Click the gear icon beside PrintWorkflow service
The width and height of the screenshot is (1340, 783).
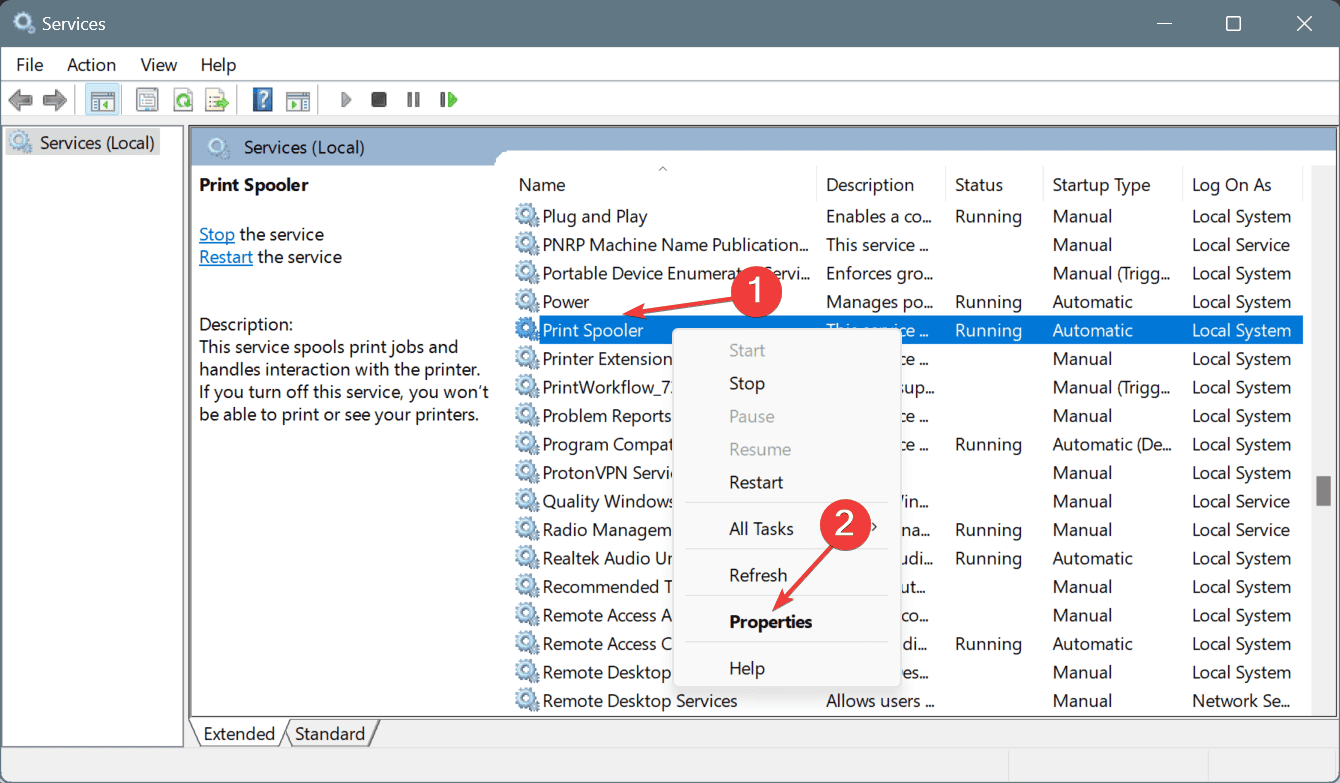pyautogui.click(x=526, y=387)
